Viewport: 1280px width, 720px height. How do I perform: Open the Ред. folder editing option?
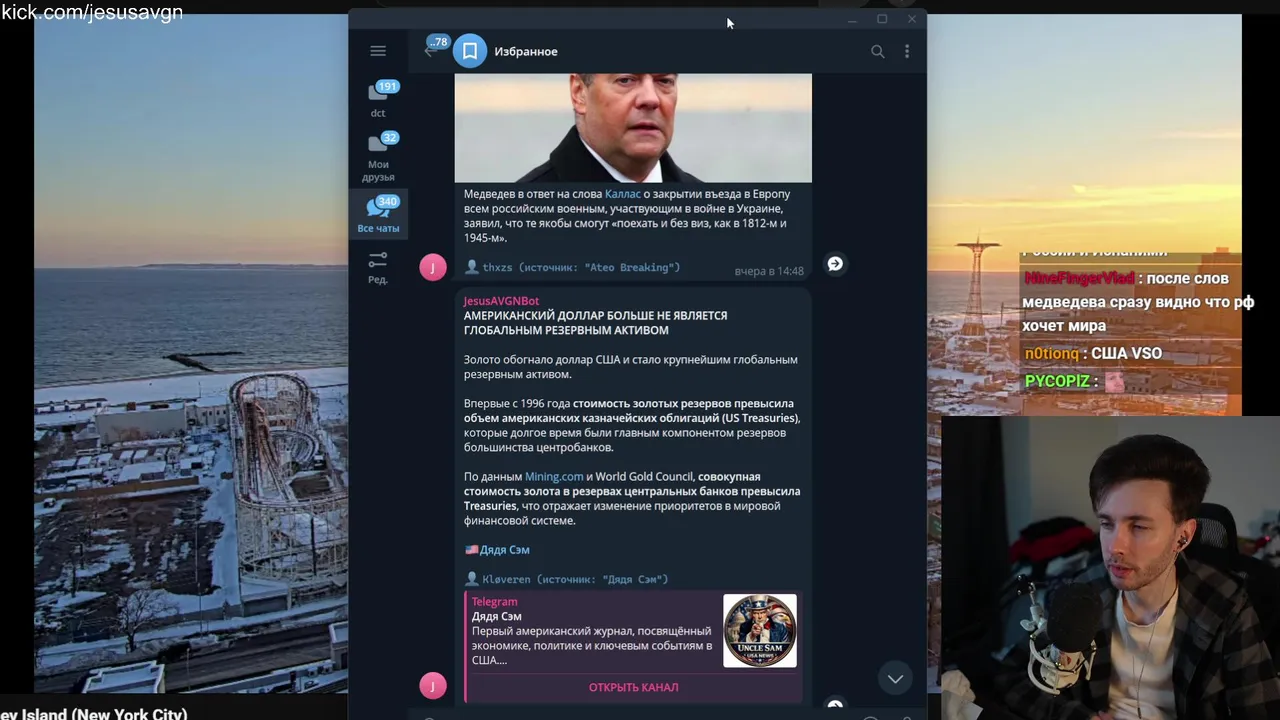378,267
